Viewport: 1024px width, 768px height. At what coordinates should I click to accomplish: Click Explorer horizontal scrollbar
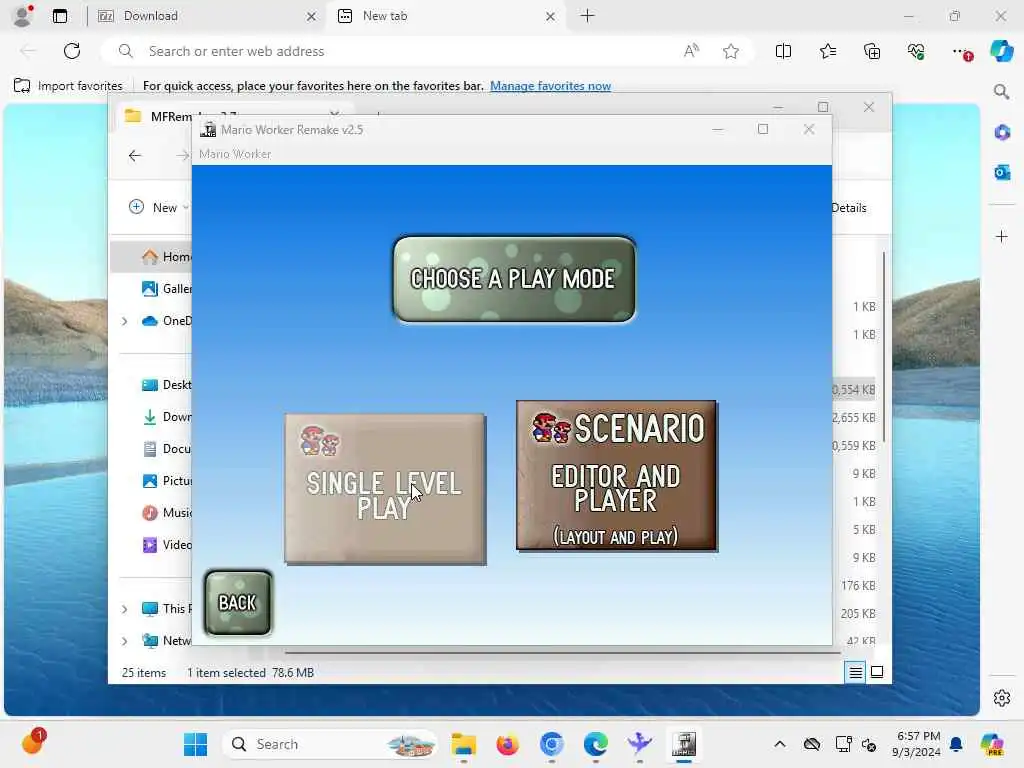pyautogui.click(x=562, y=652)
